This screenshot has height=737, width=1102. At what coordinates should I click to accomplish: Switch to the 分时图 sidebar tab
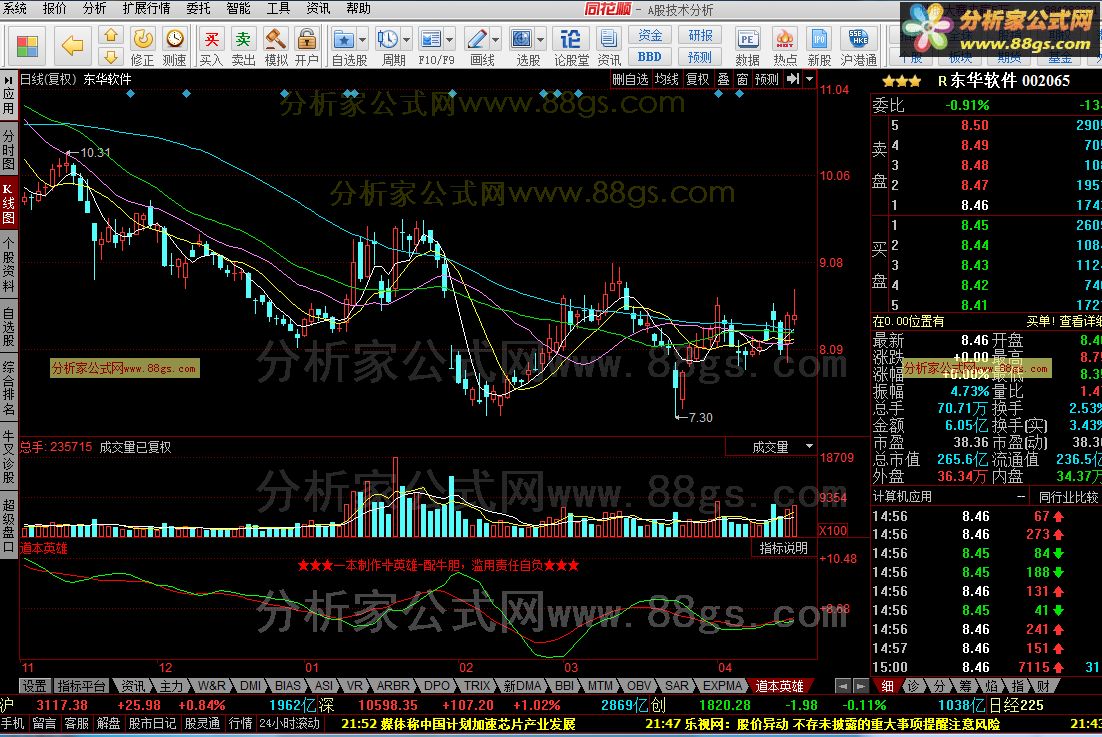tap(8, 148)
